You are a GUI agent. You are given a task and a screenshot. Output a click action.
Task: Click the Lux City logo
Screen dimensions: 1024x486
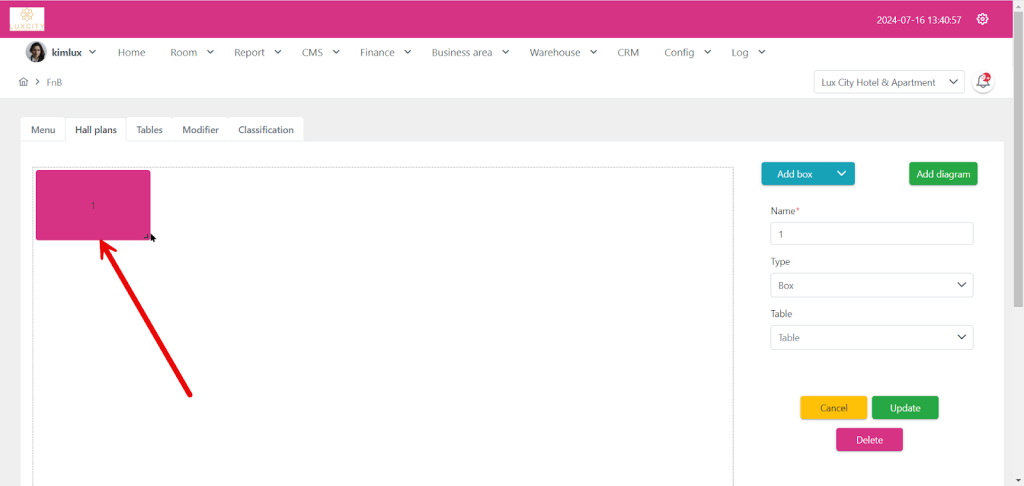point(27,19)
